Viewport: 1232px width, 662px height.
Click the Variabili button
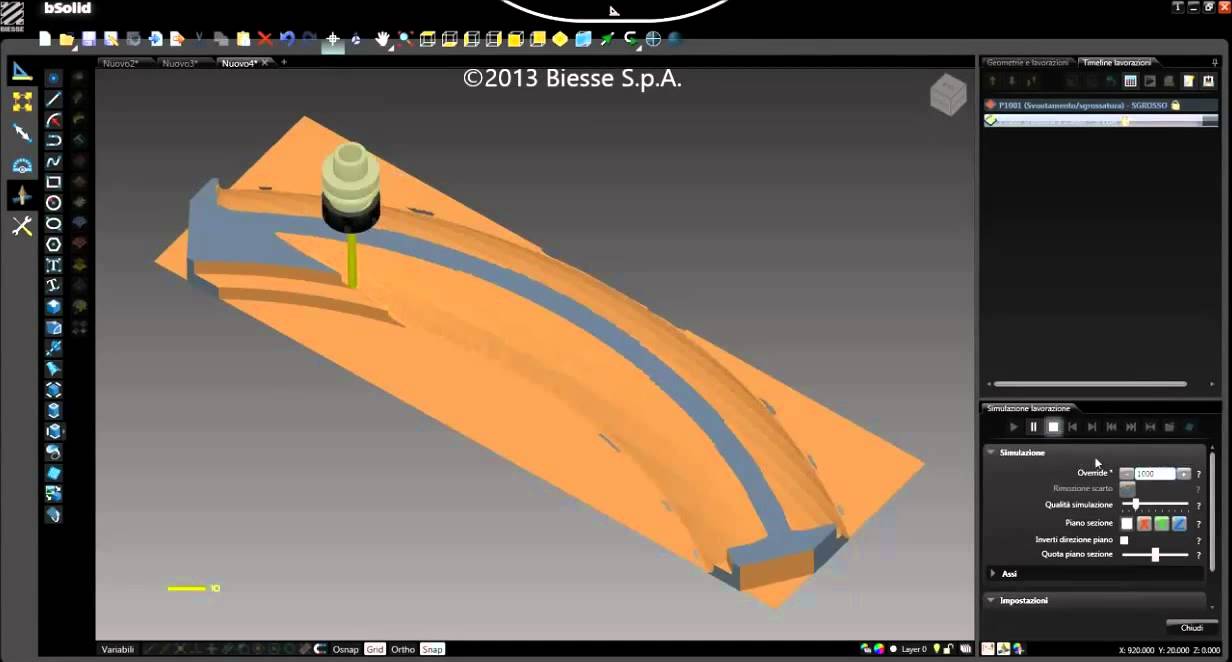coord(117,649)
